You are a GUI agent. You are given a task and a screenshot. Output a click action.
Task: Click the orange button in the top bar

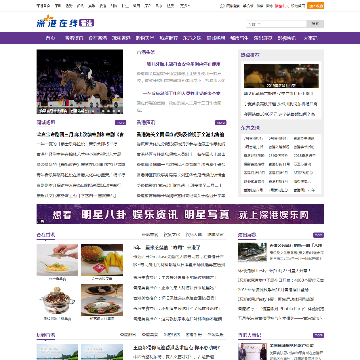coord(315,6)
